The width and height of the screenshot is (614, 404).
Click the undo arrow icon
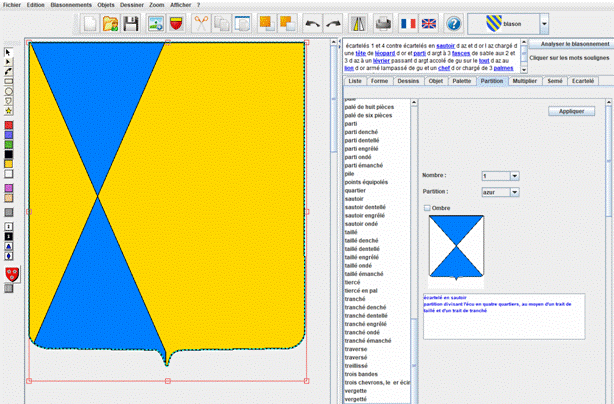click(312, 23)
